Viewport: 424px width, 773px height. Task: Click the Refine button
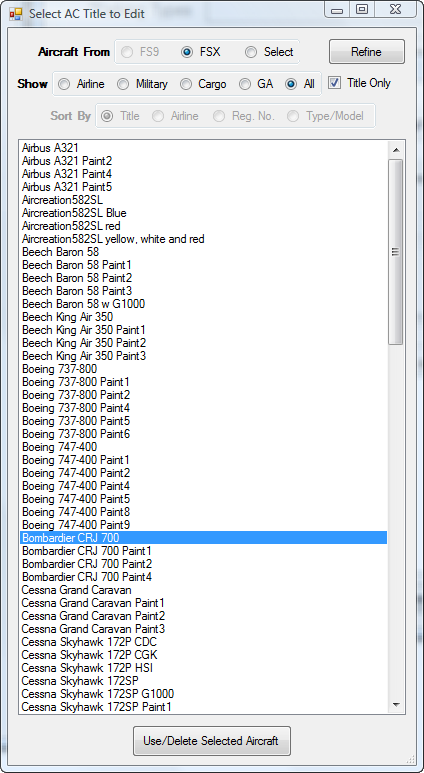point(367,52)
